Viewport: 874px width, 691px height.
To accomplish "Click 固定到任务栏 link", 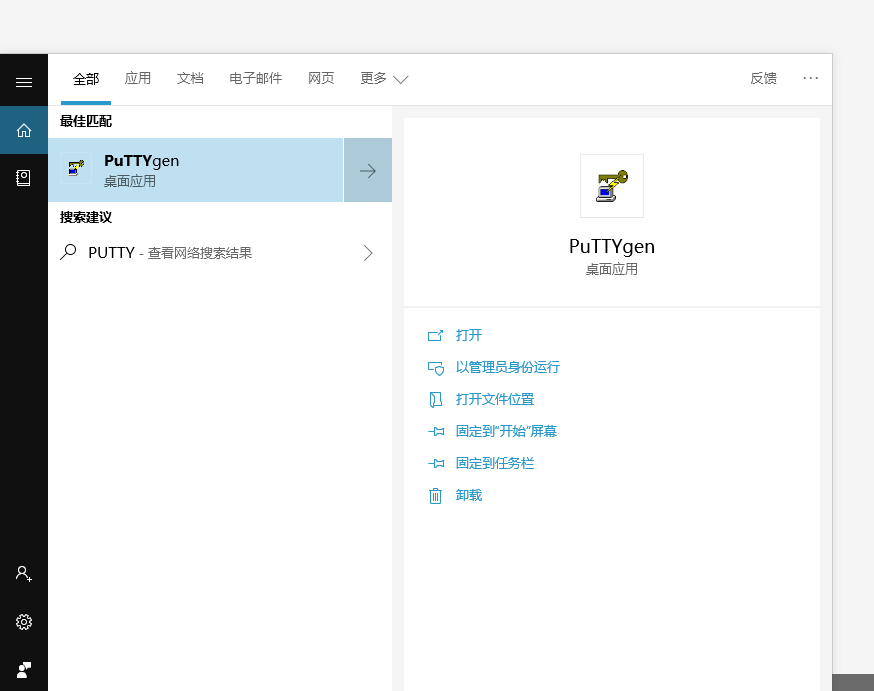I will tap(494, 463).
